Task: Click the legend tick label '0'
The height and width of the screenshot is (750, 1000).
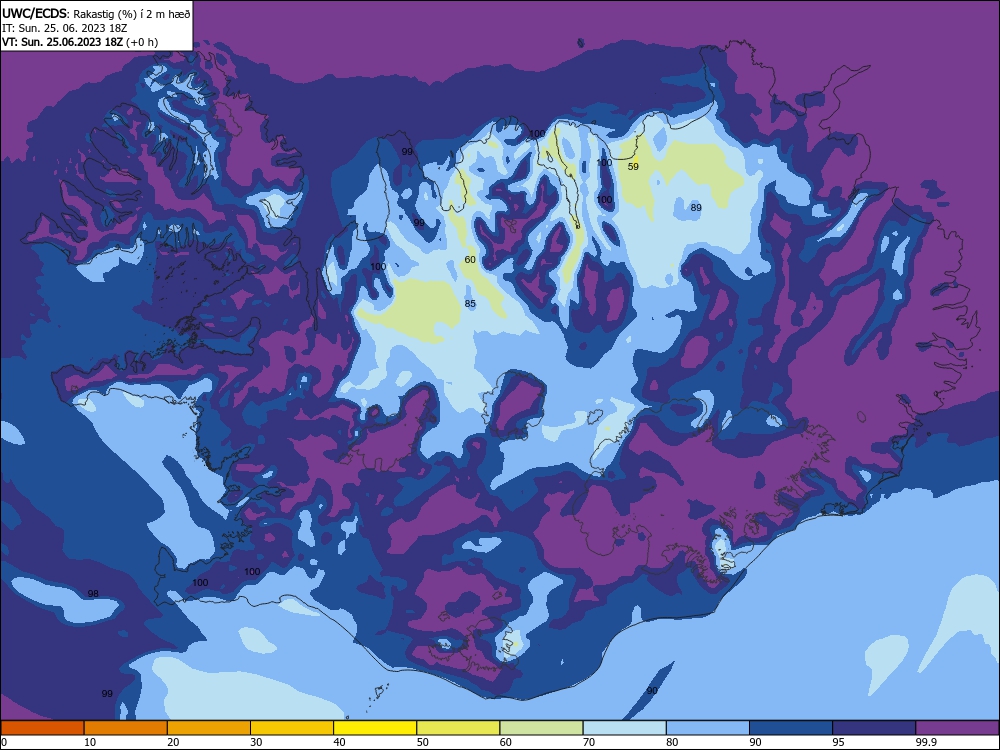Action: [4, 742]
